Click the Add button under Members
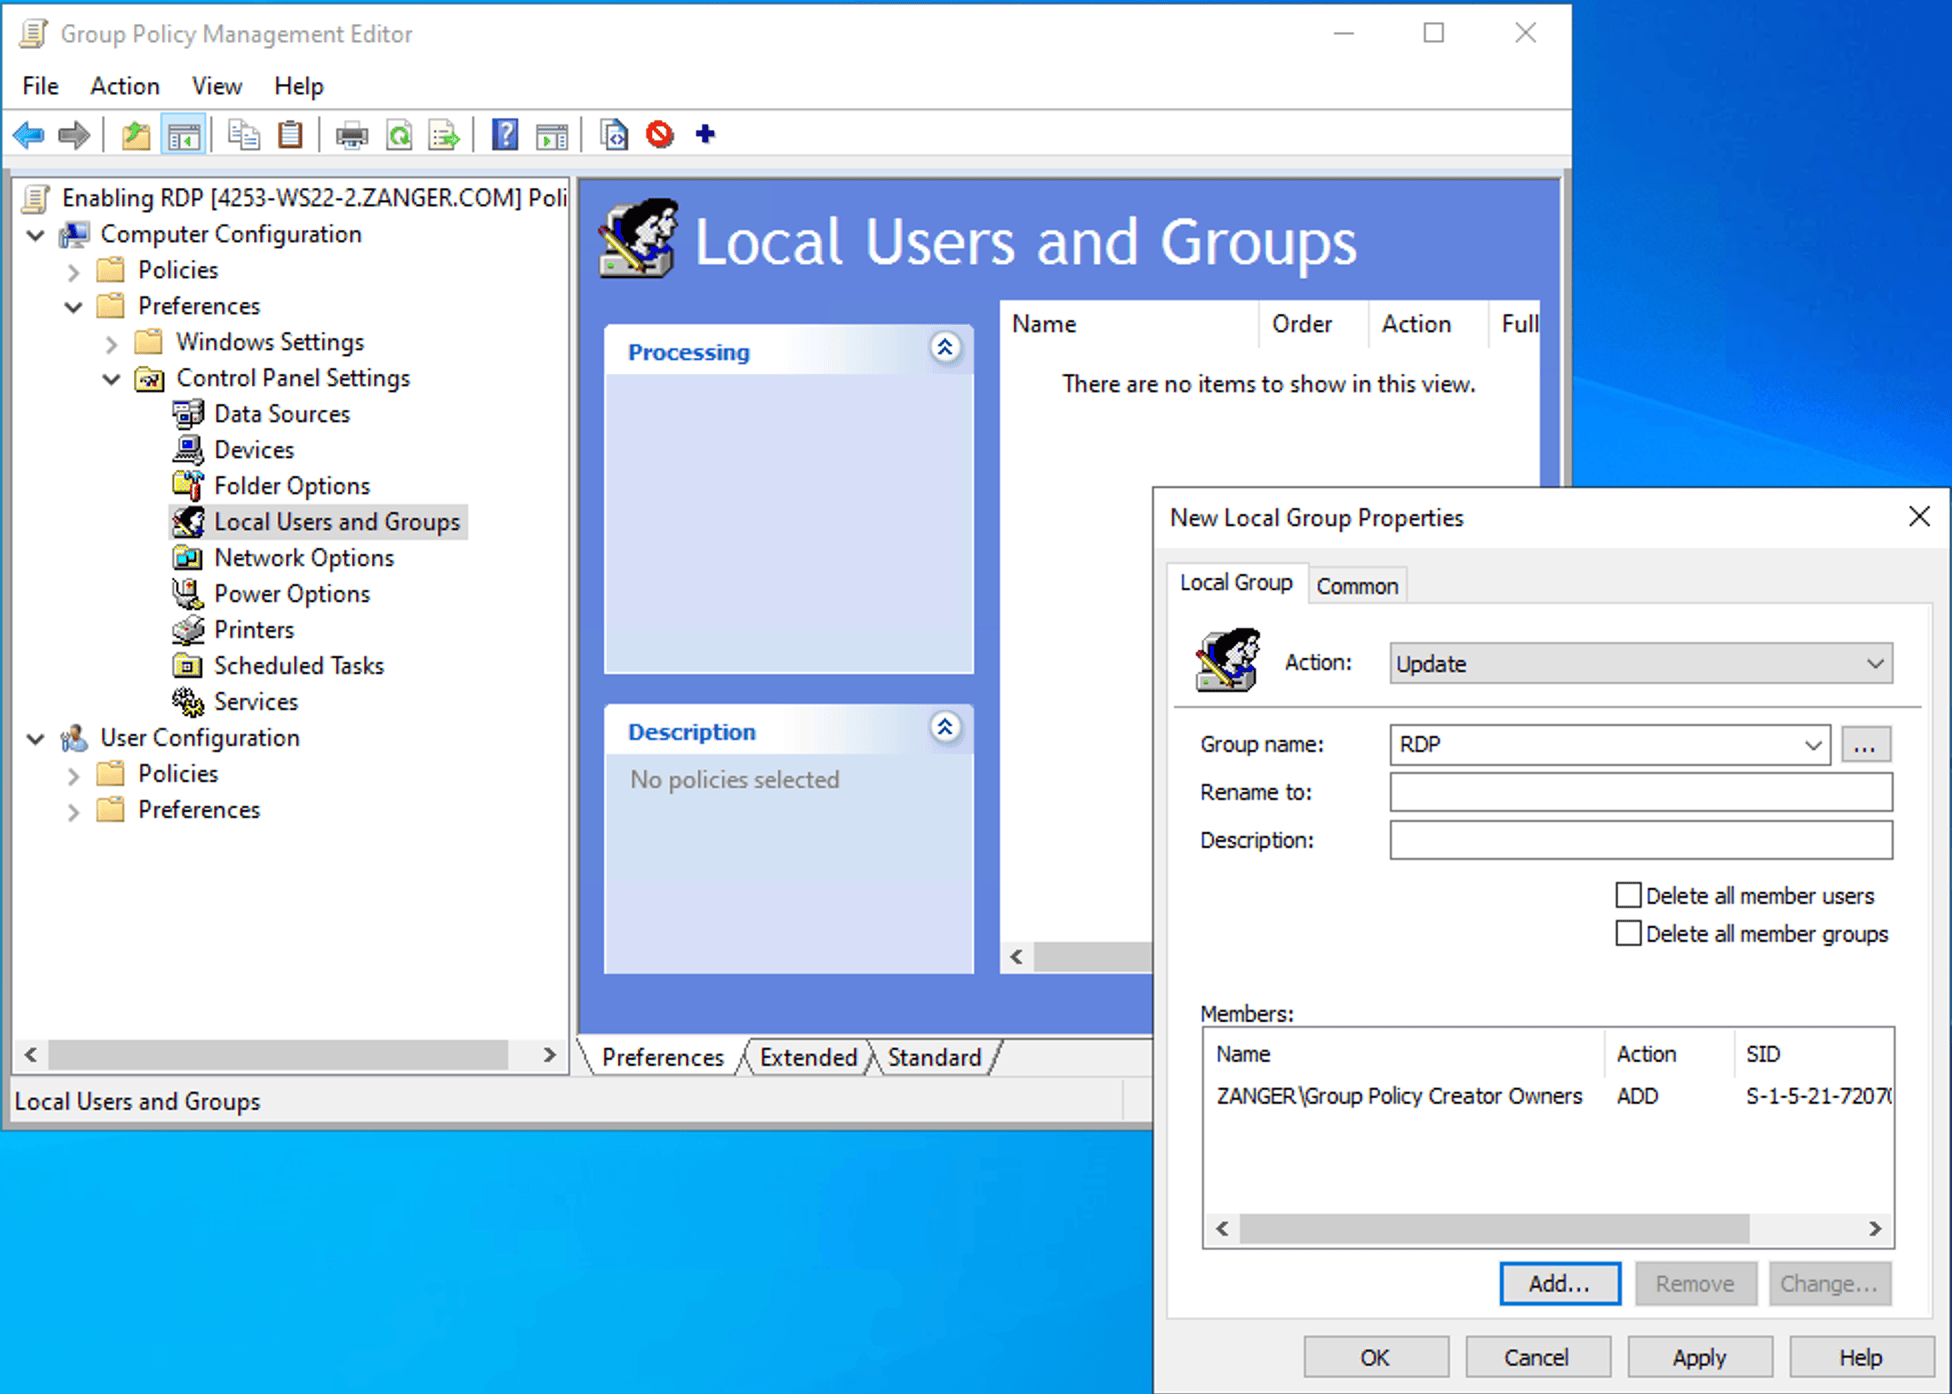1952x1394 pixels. pos(1559,1283)
